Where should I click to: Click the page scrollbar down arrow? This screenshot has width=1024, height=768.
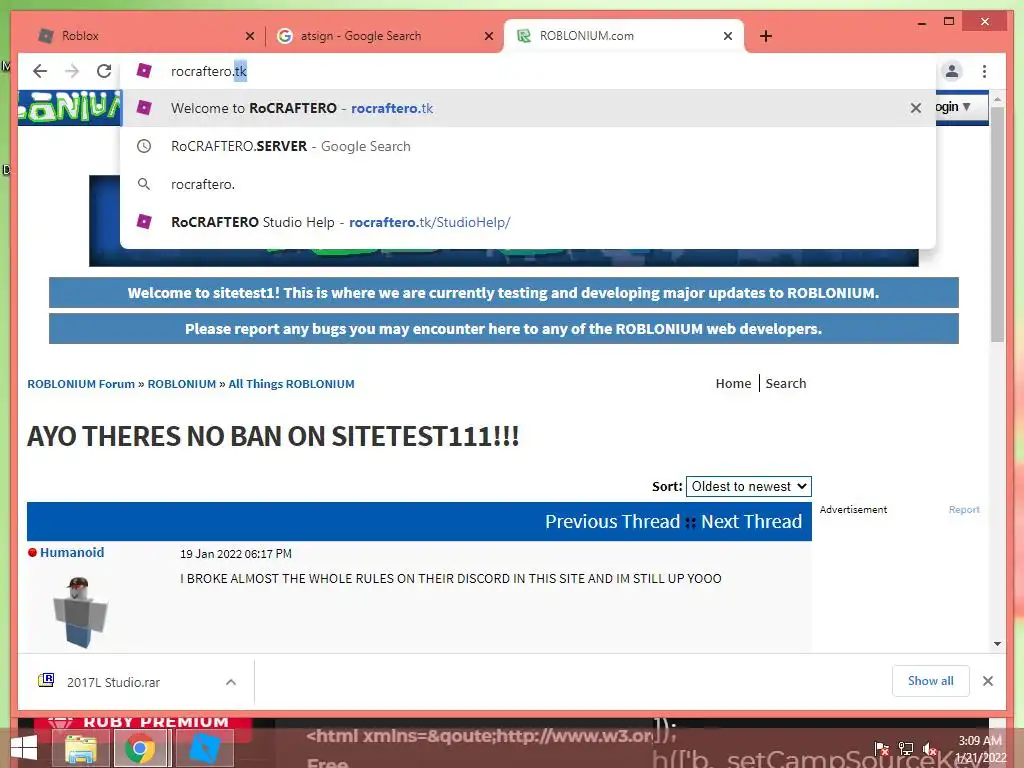pos(997,644)
